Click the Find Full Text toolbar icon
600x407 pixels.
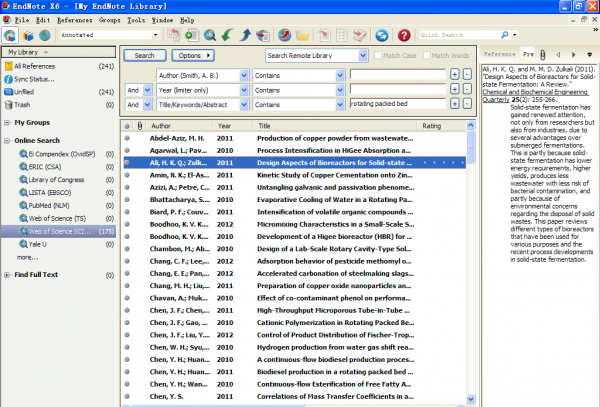coord(263,35)
